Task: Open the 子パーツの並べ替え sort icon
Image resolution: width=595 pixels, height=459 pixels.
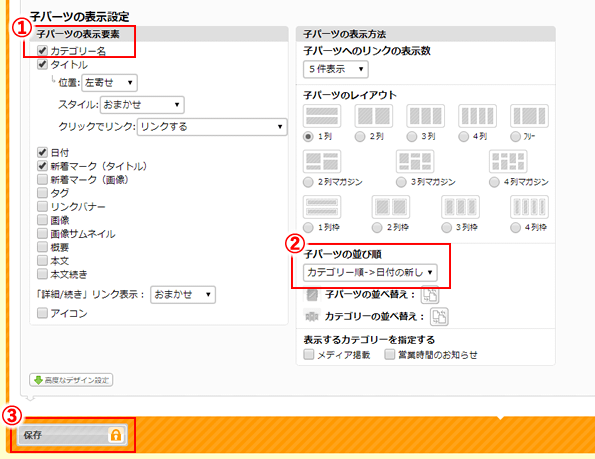Action: (430, 295)
